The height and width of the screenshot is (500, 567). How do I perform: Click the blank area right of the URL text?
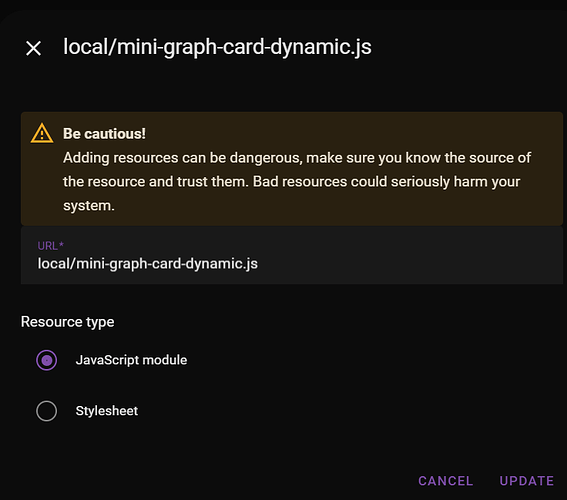coord(409,264)
